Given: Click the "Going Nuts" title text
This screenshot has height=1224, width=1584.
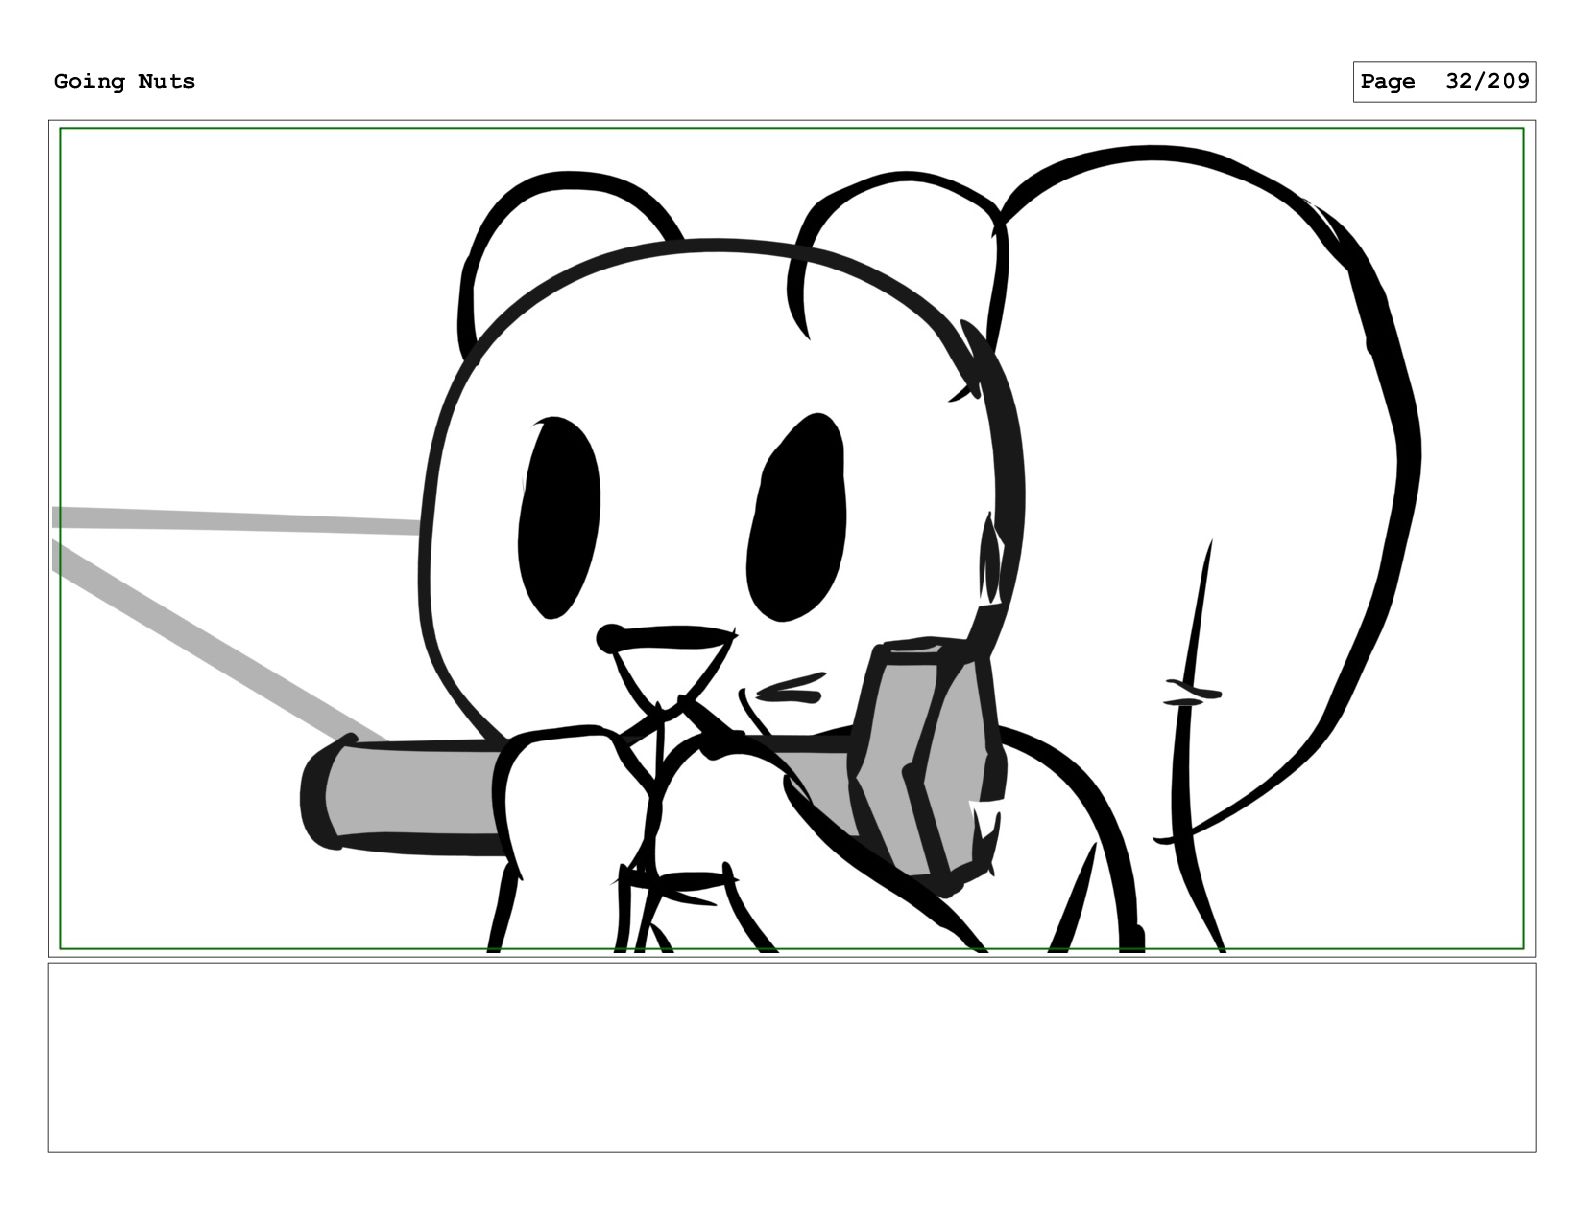Looking at the screenshot, I should (x=124, y=82).
